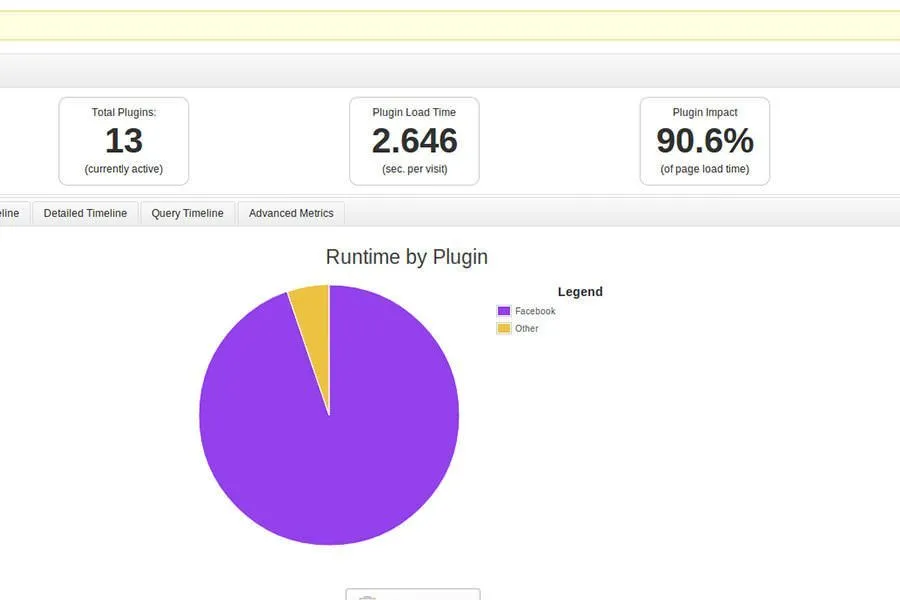The image size is (900, 600).
Task: Click the yellow Other legend swatch
Action: pos(503,328)
